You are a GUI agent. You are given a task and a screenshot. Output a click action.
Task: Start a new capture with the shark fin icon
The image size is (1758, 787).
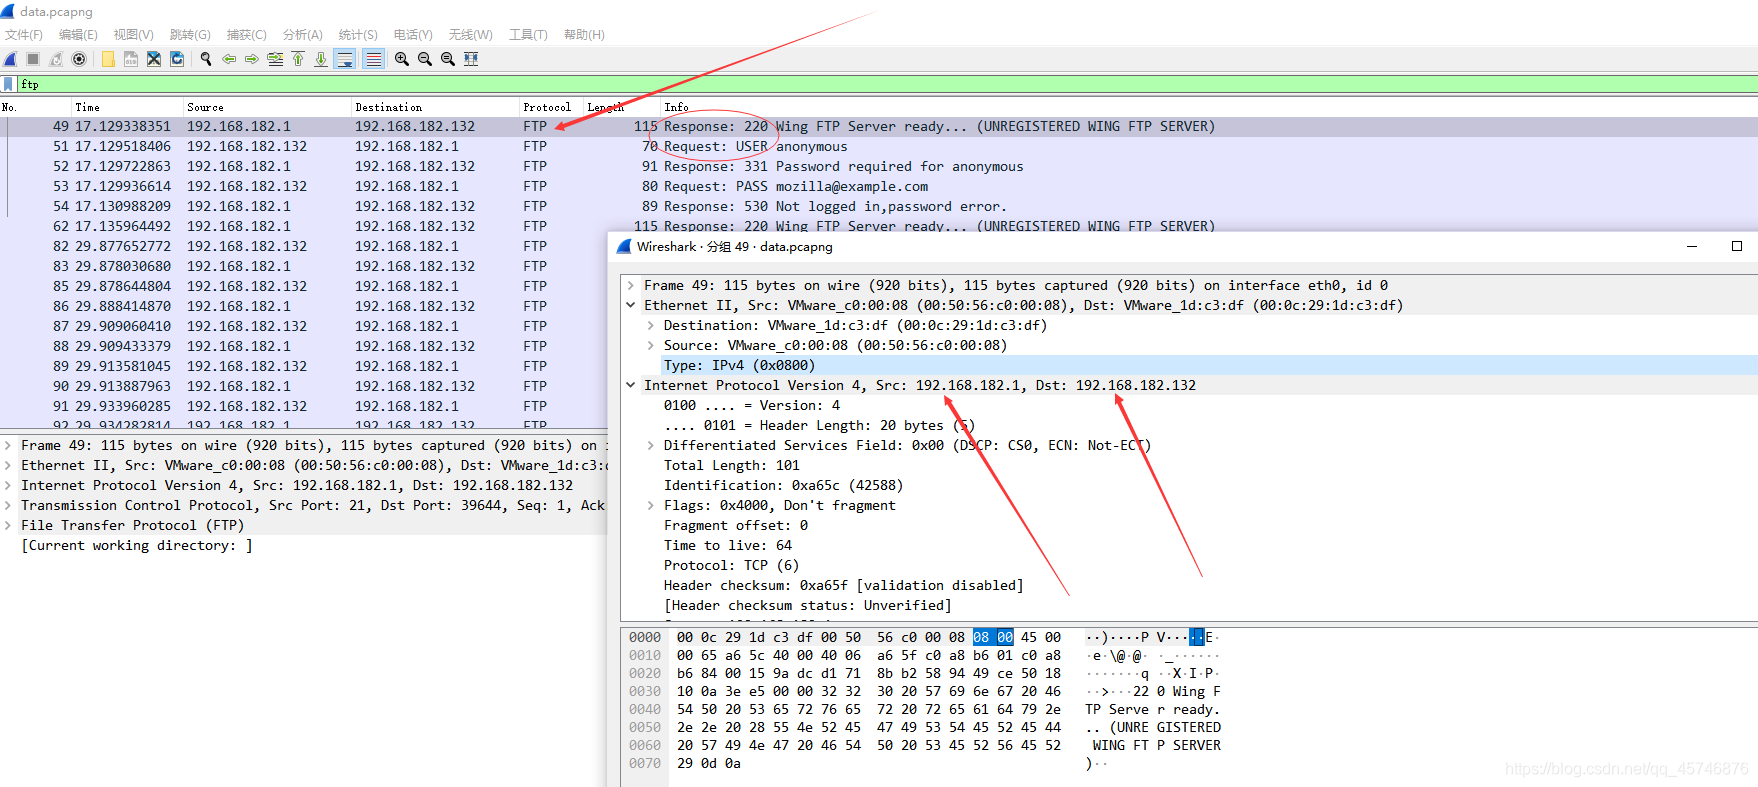[10, 59]
